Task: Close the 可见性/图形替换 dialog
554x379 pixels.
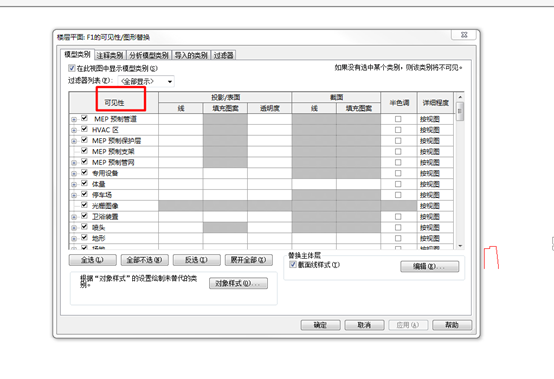Action: pos(464,35)
